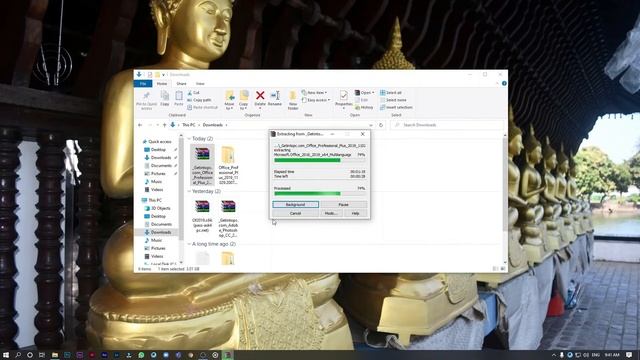Image resolution: width=640 pixels, height=360 pixels.
Task: Click Select all in the ribbon
Action: (391, 93)
